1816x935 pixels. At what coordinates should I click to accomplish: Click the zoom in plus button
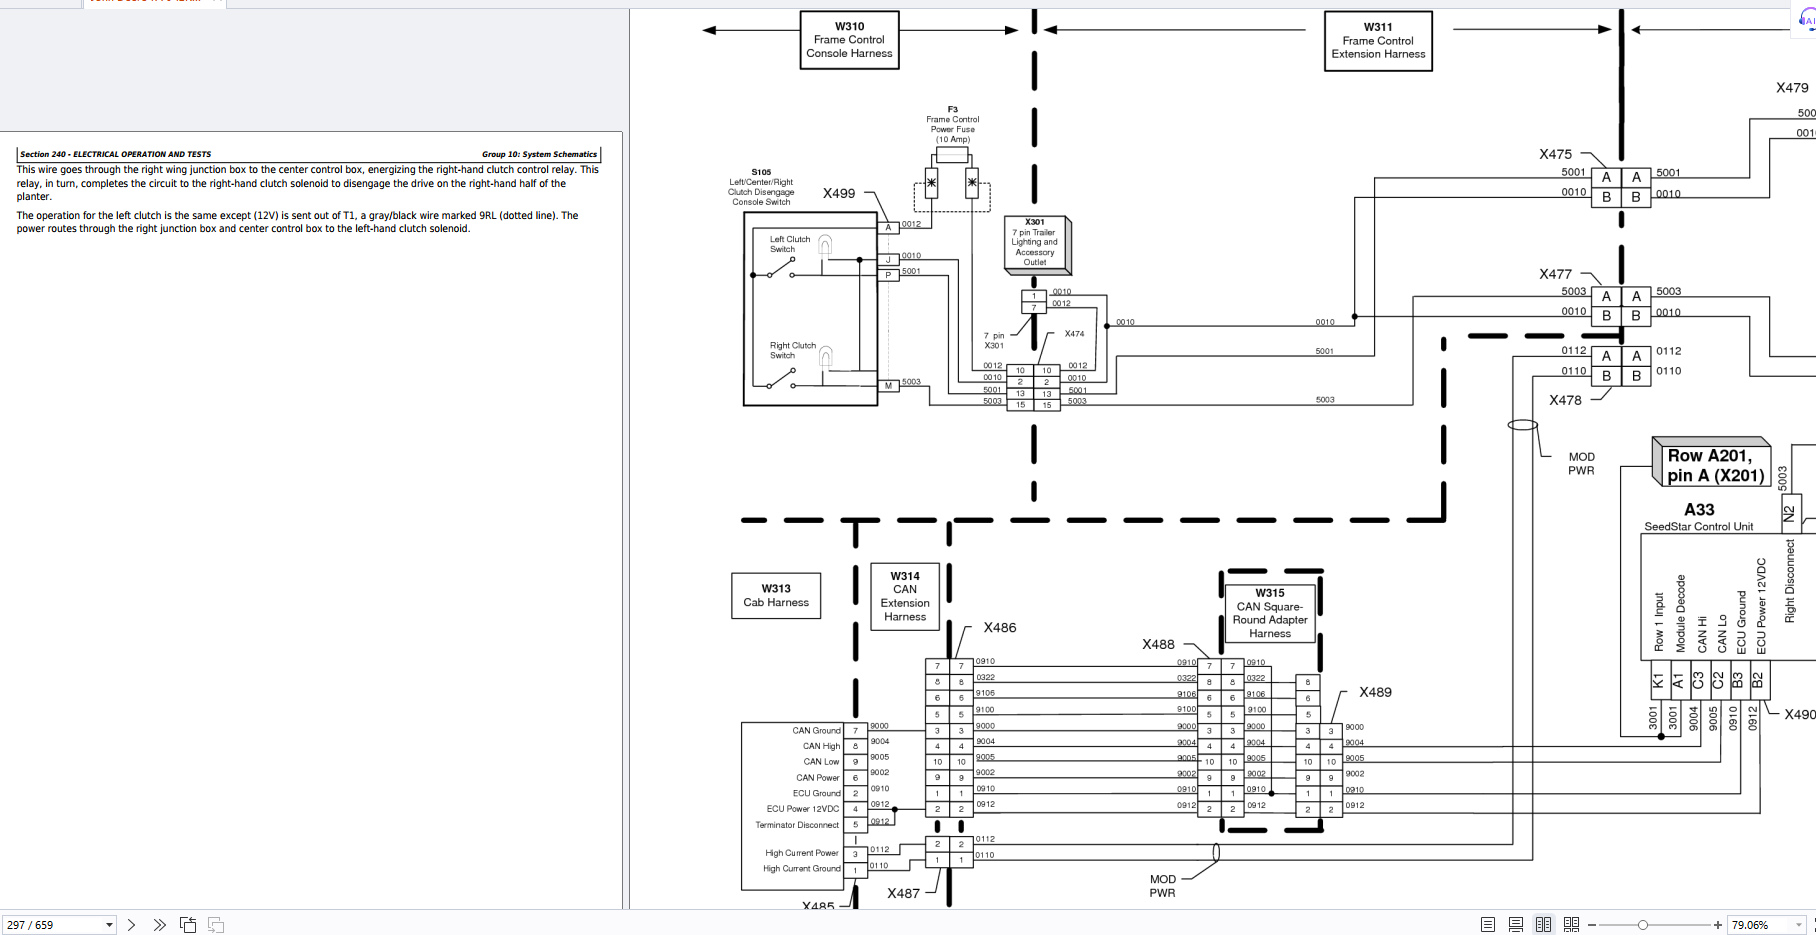(x=1718, y=925)
